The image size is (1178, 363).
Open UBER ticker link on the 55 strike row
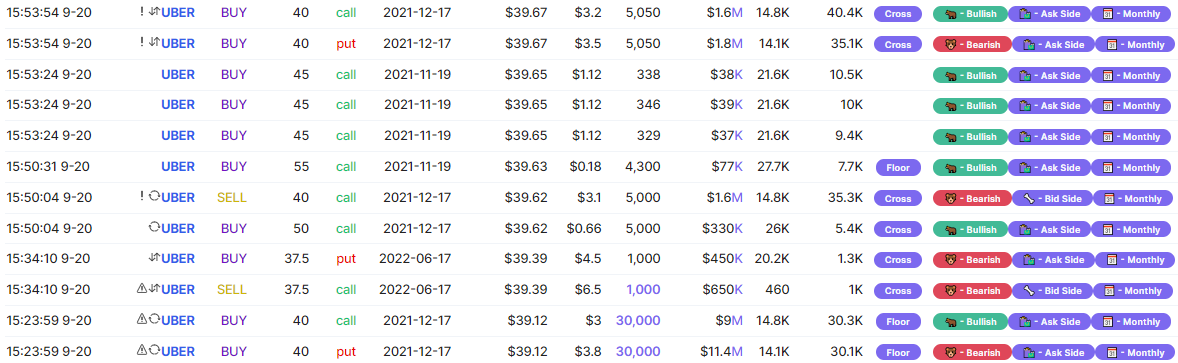point(178,166)
